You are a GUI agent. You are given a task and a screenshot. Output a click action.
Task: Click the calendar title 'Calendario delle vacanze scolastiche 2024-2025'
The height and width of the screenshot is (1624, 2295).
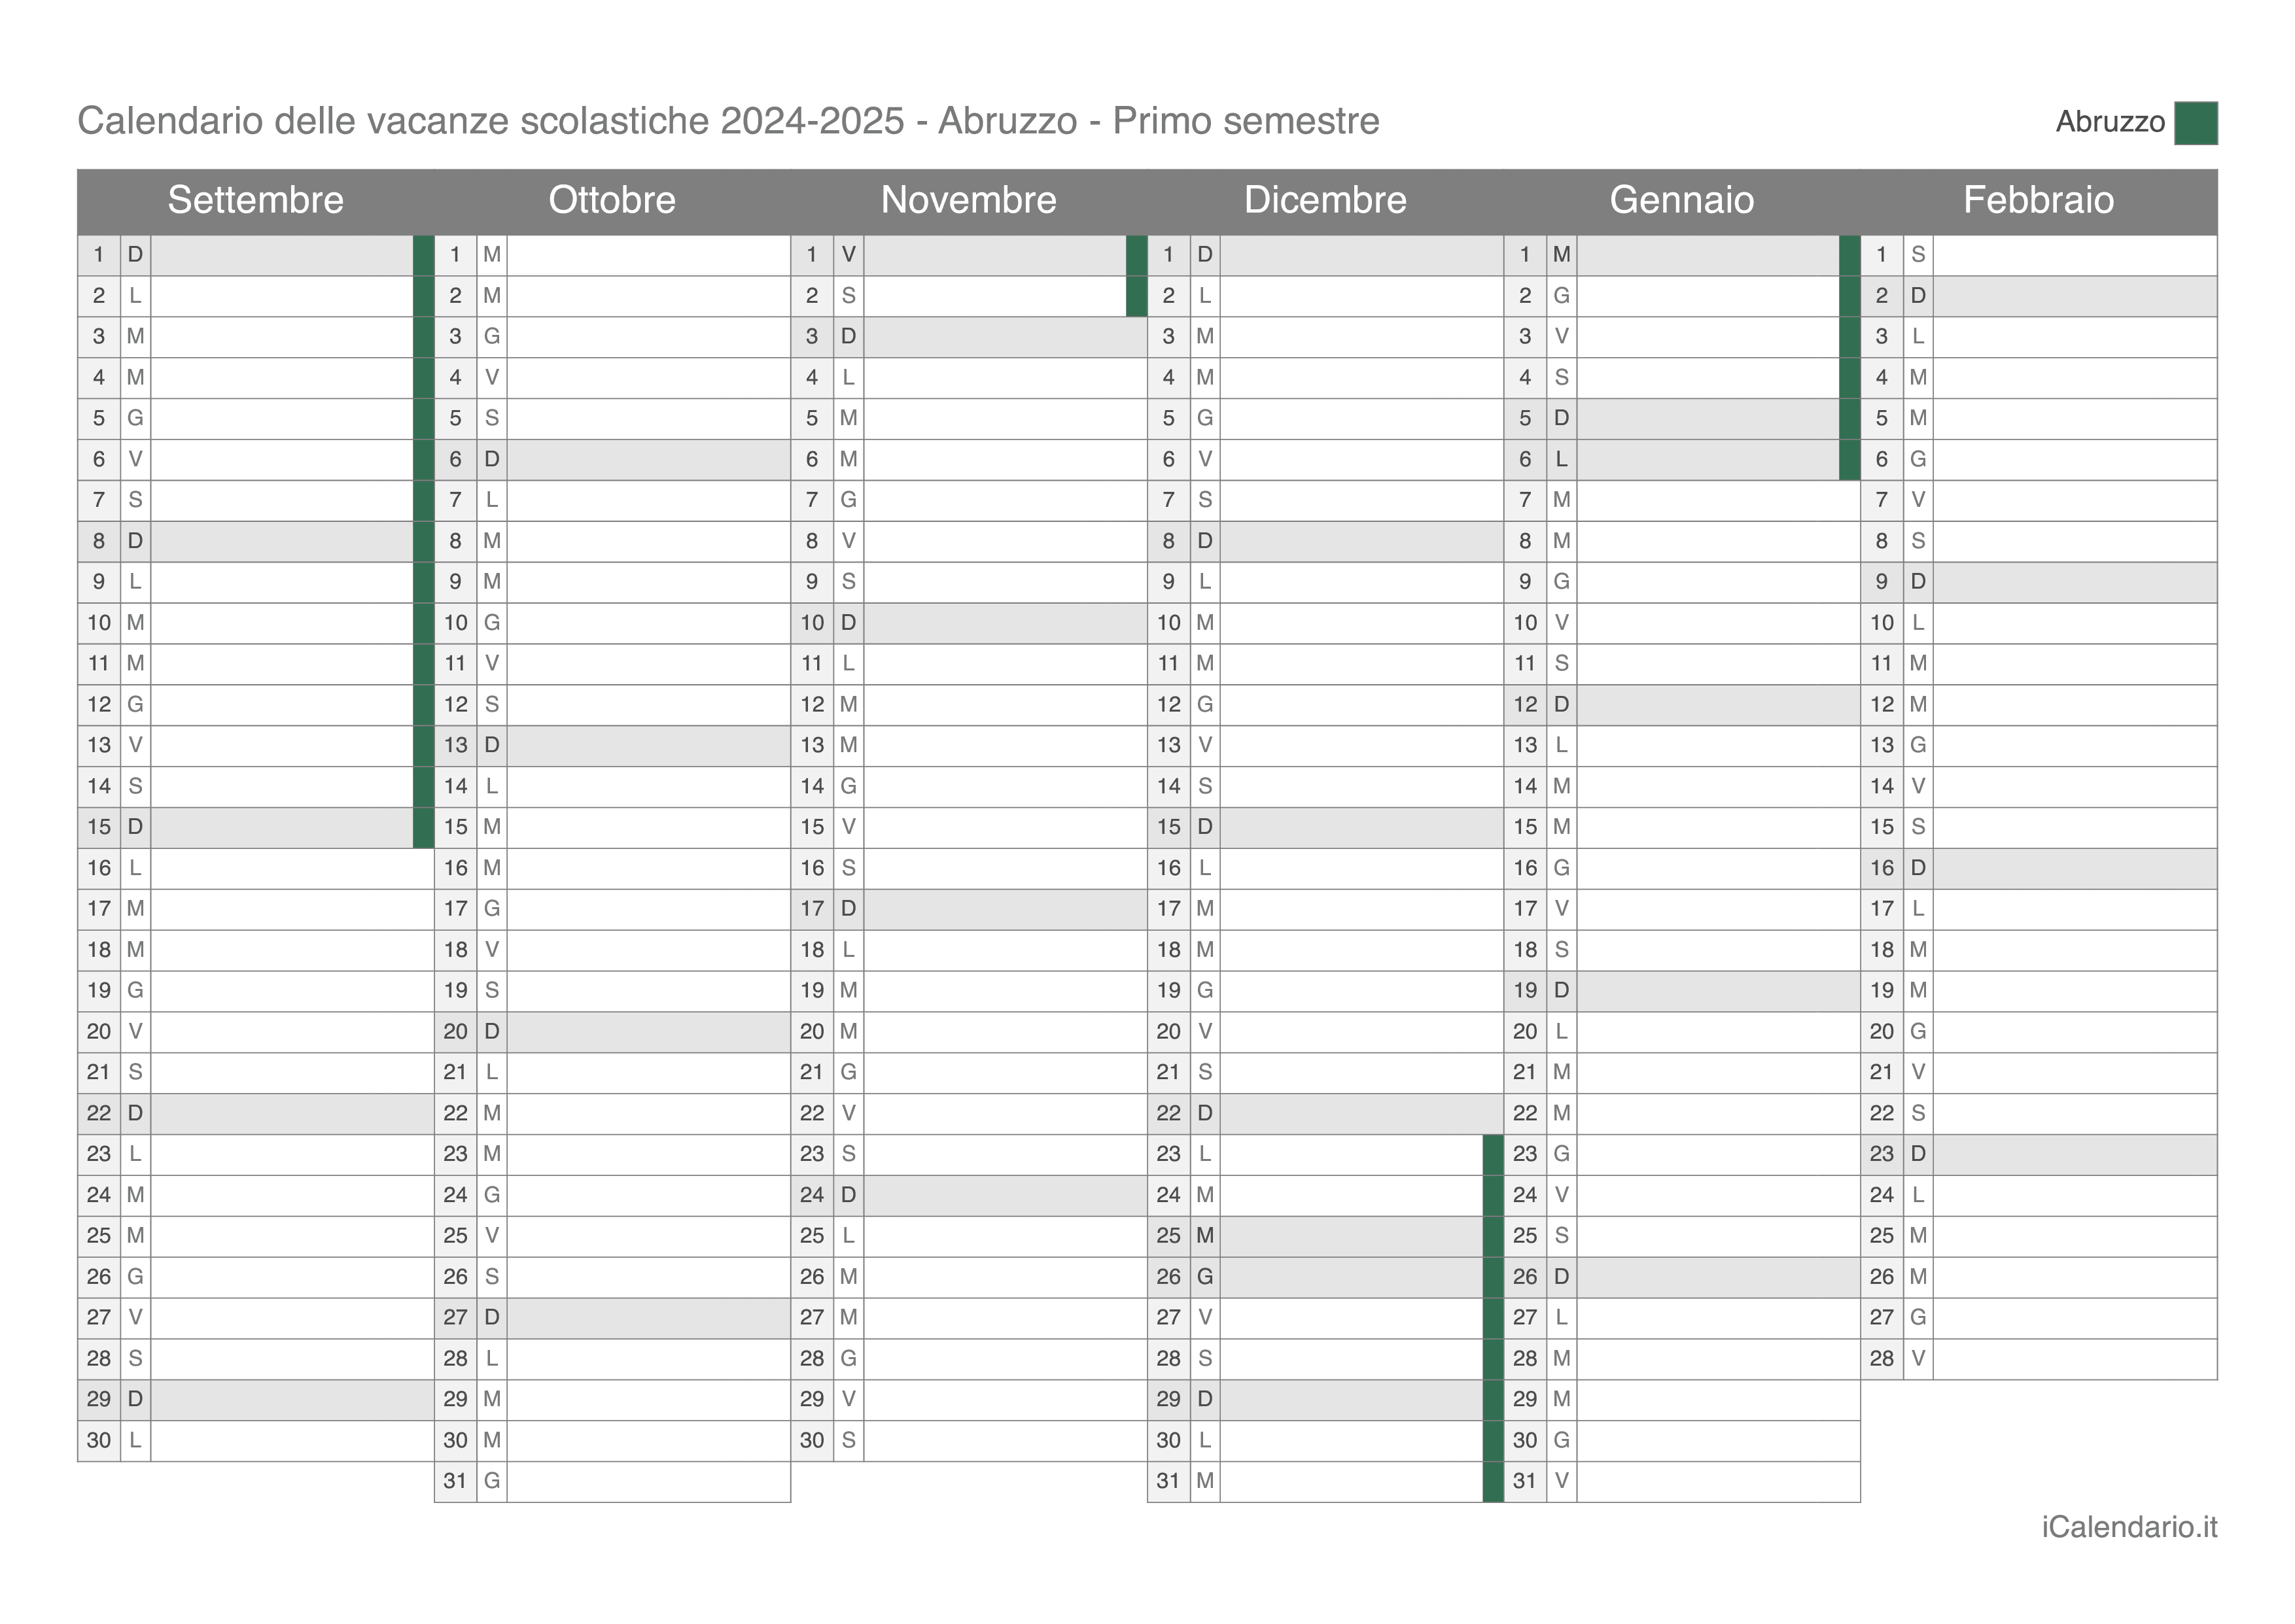tap(491, 121)
